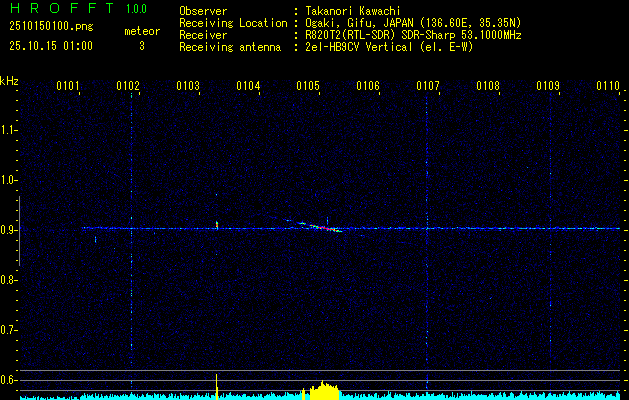The height and width of the screenshot is (400, 629).
Task: Click the Observer field label
Action: (203, 11)
